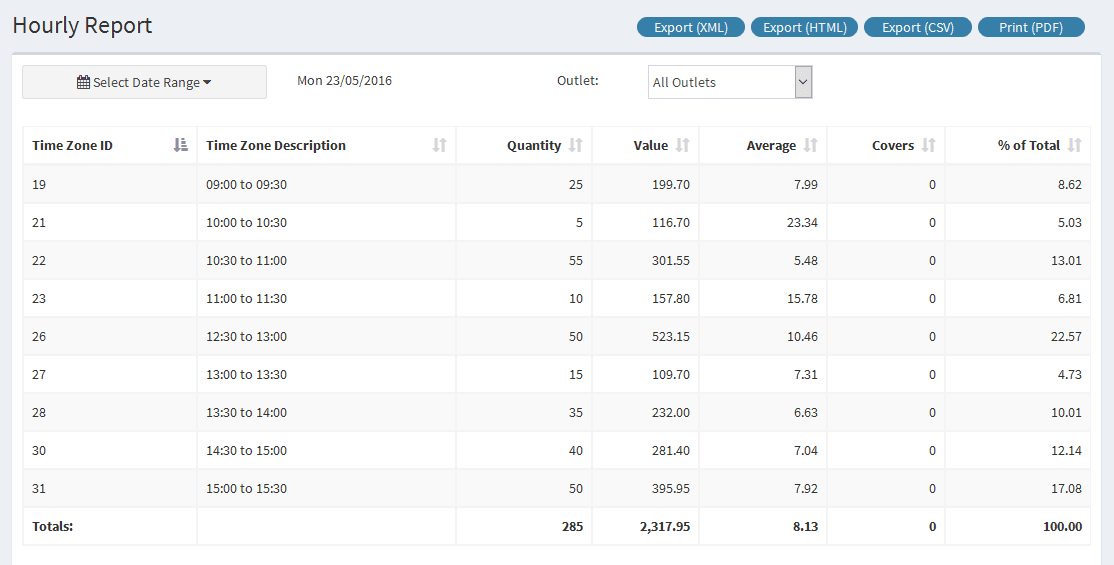Print report to PDF

(1031, 28)
